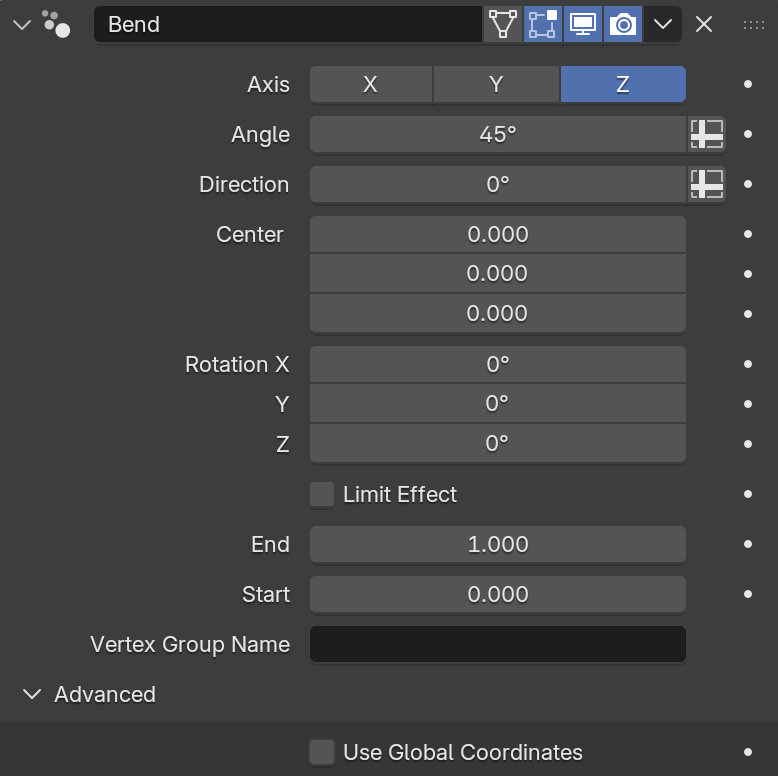Toggle Direction input attribute spreadsheet icon

pyautogui.click(x=707, y=185)
